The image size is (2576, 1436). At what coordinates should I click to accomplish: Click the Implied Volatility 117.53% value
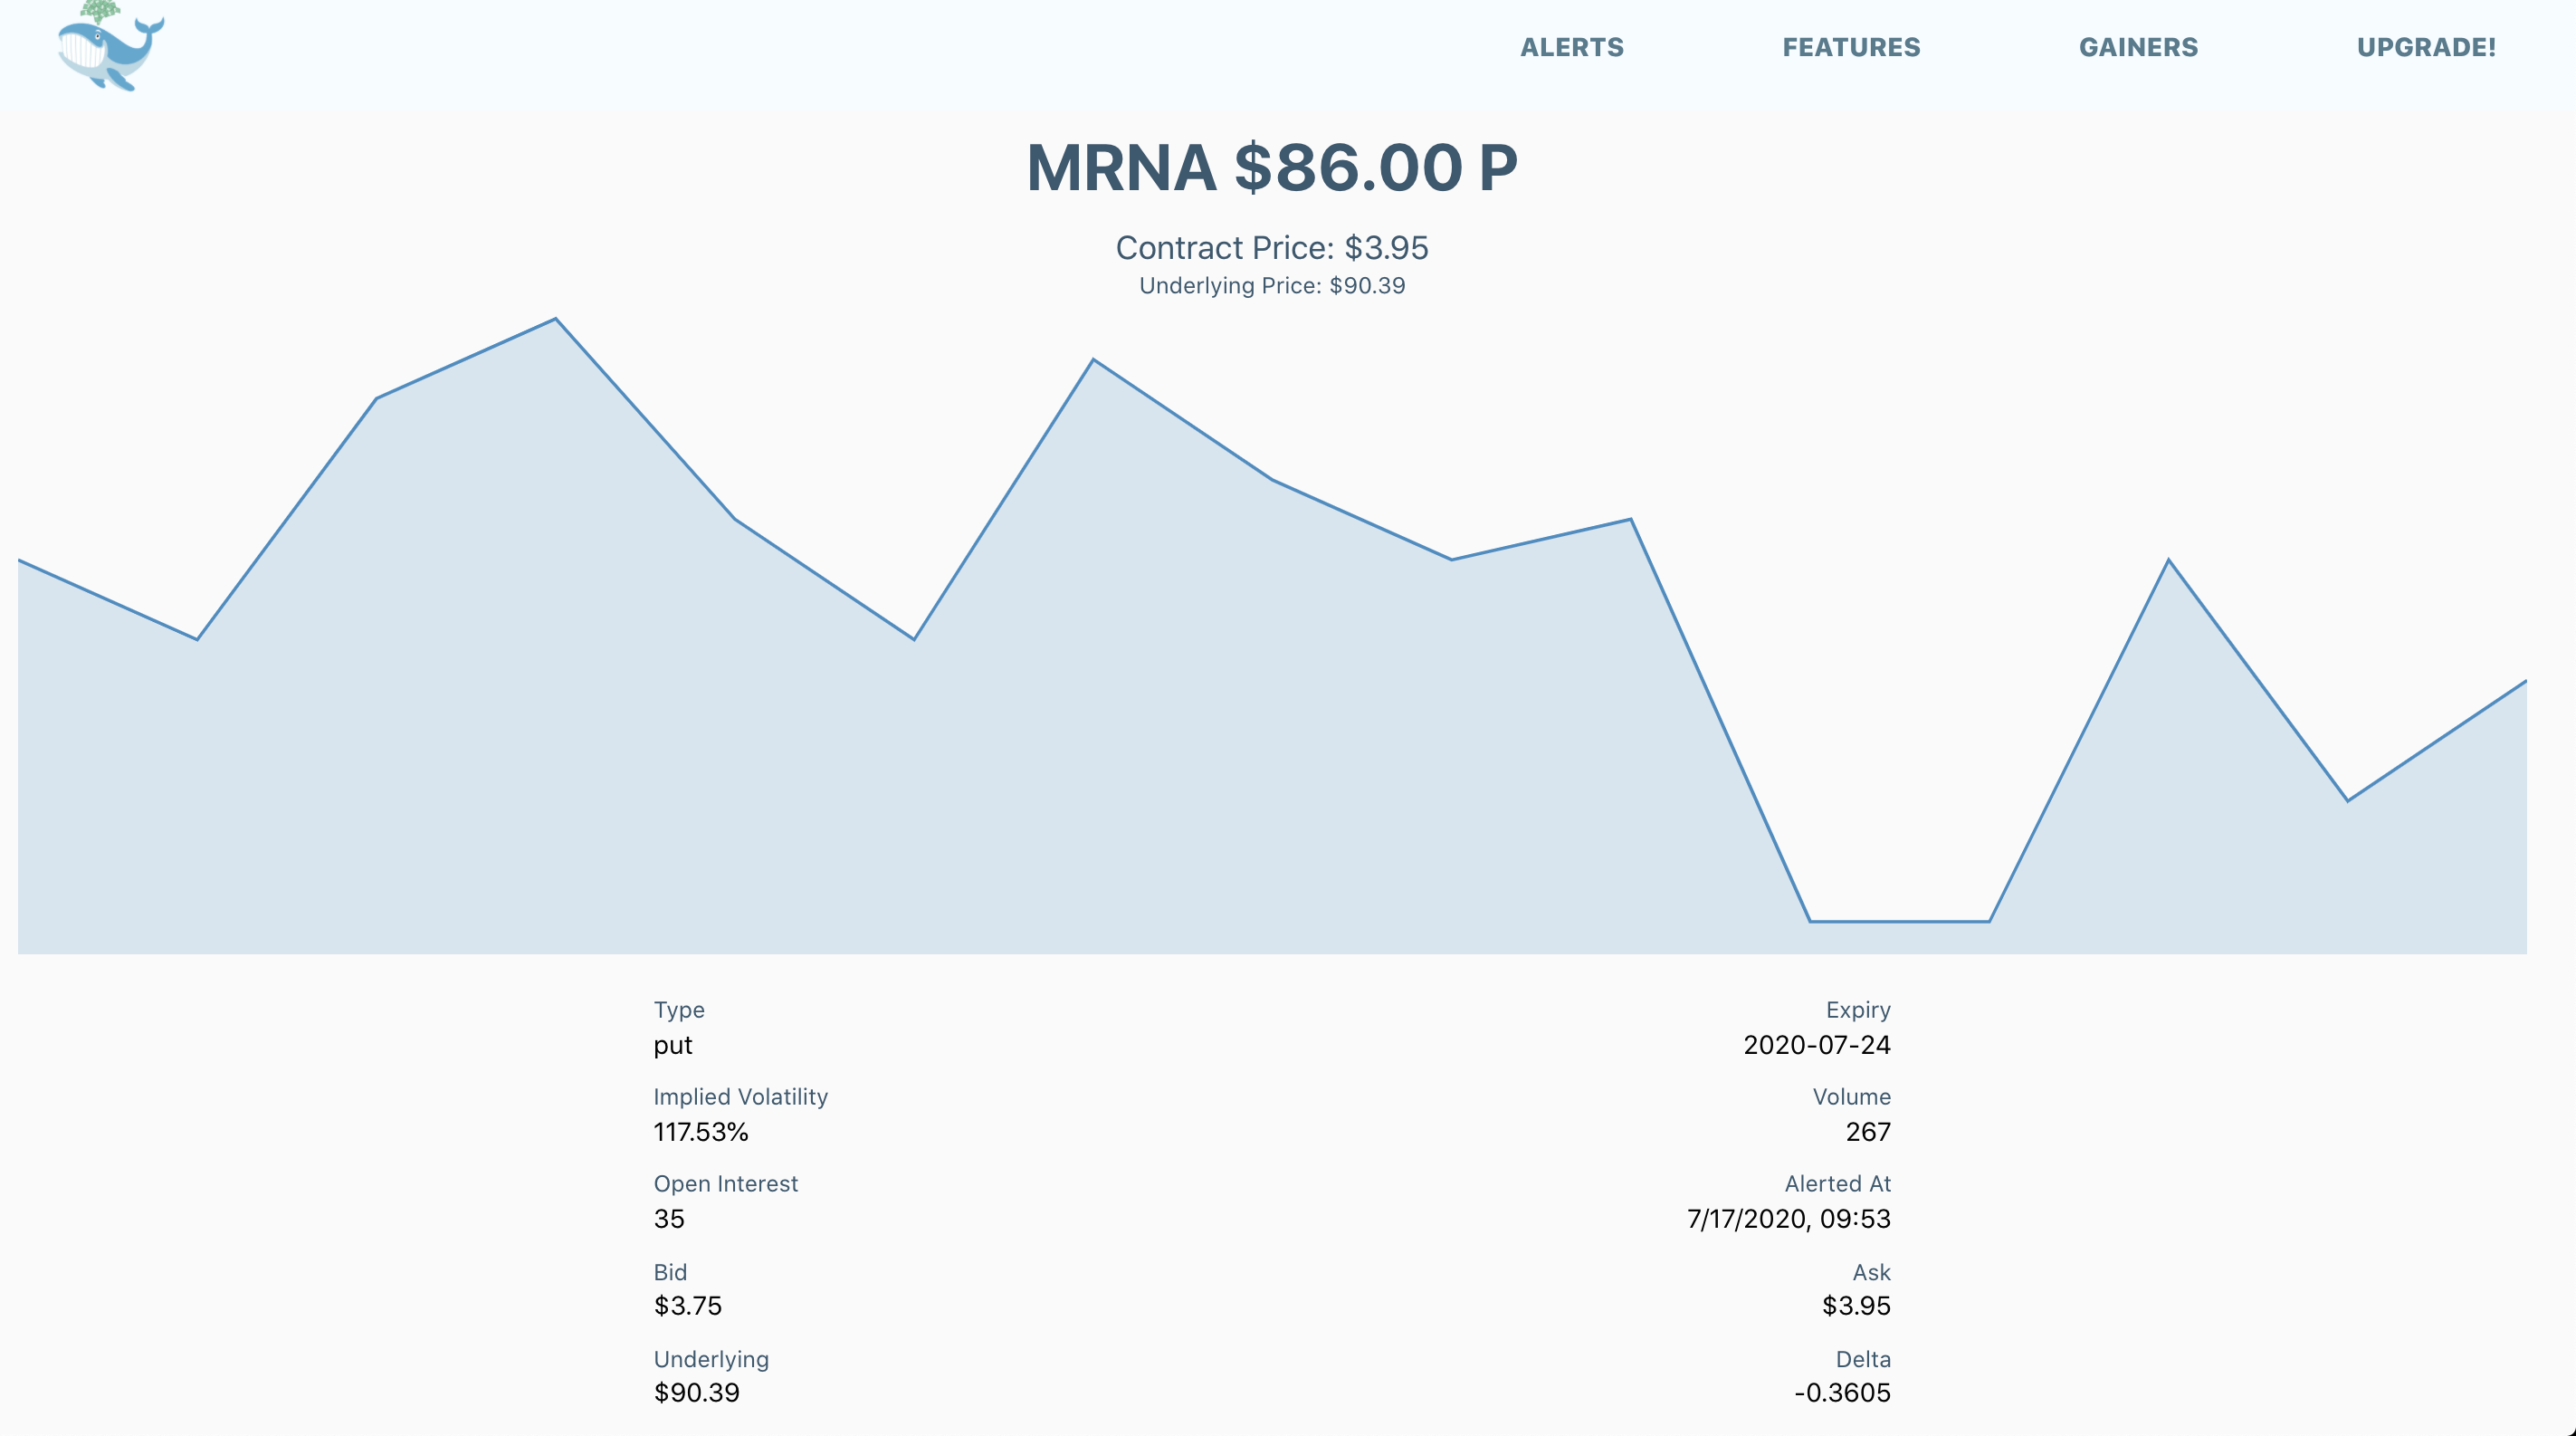pyautogui.click(x=700, y=1132)
